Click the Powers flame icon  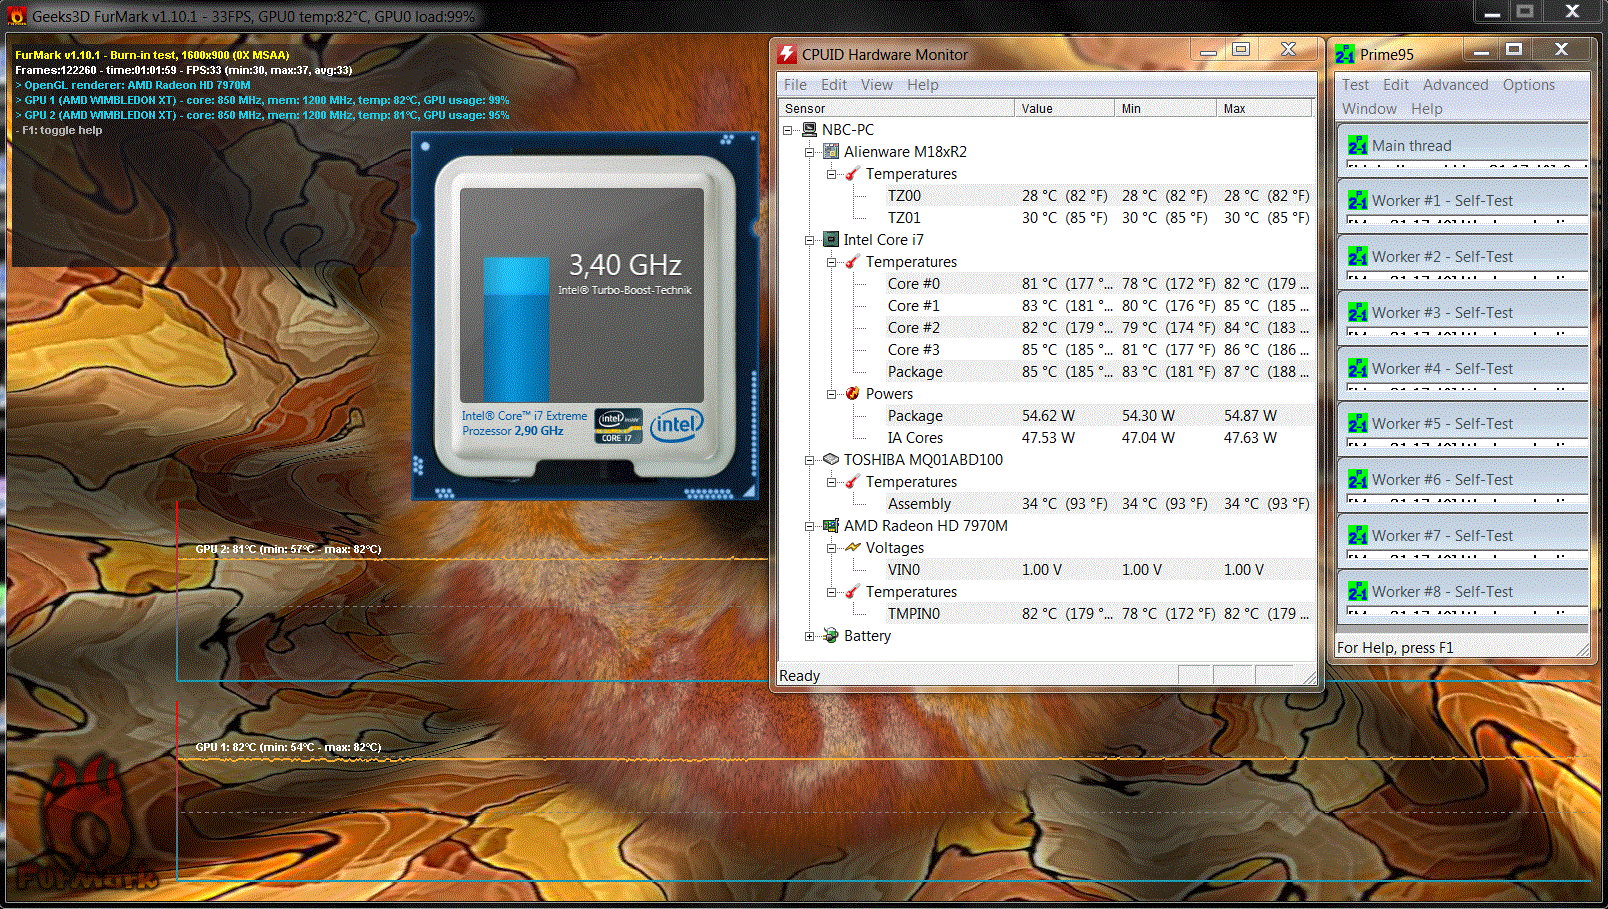[853, 394]
